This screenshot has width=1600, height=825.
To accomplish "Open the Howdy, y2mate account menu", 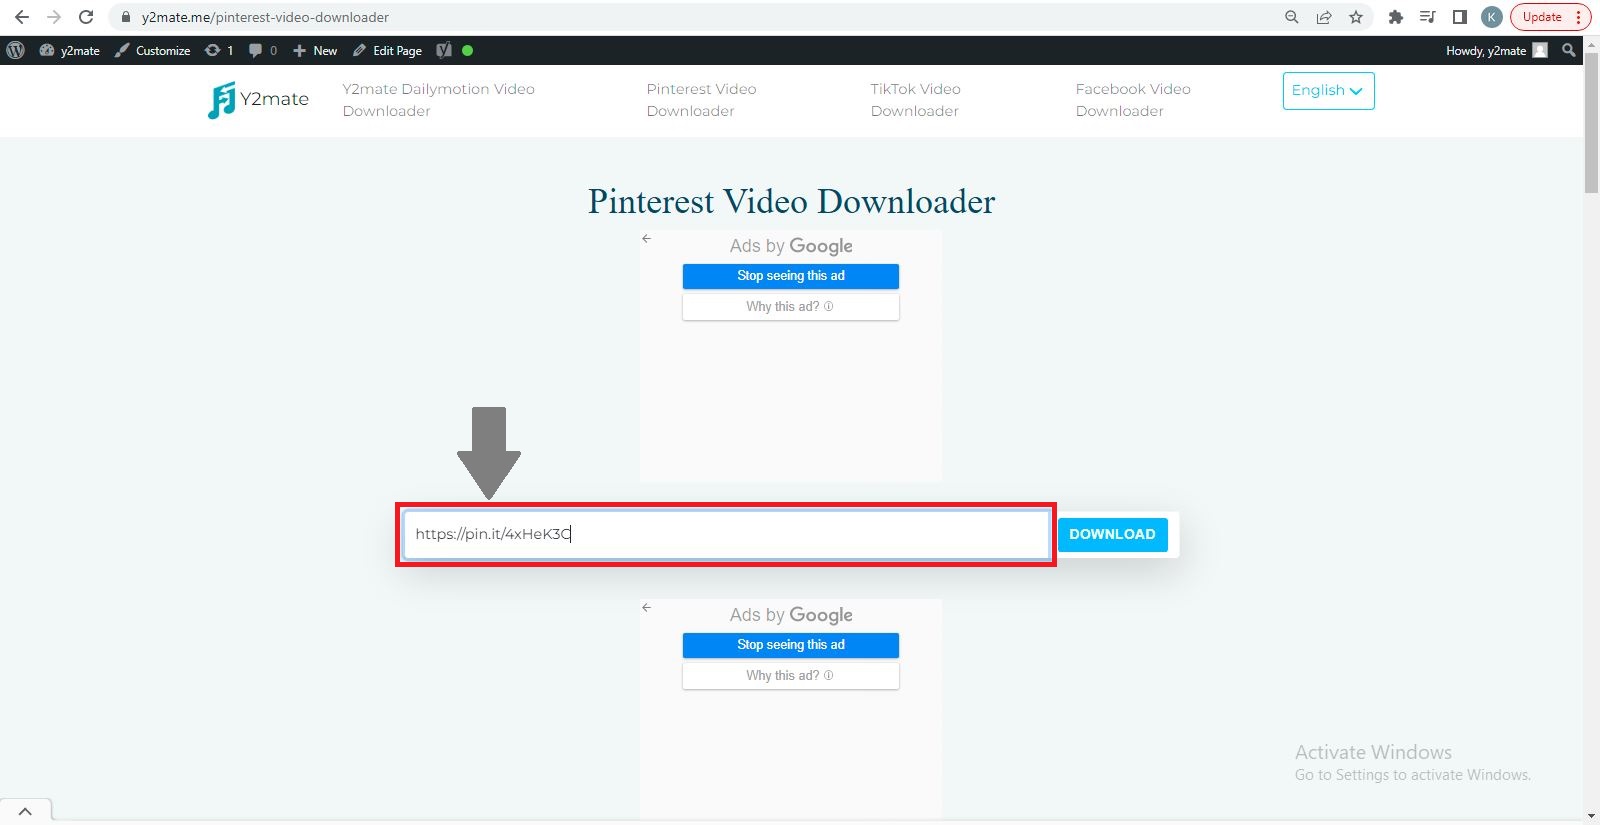I will 1496,50.
